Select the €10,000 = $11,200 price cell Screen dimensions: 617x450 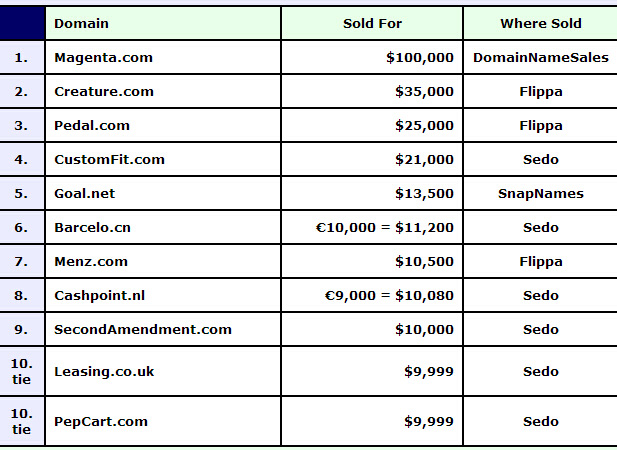(372, 227)
